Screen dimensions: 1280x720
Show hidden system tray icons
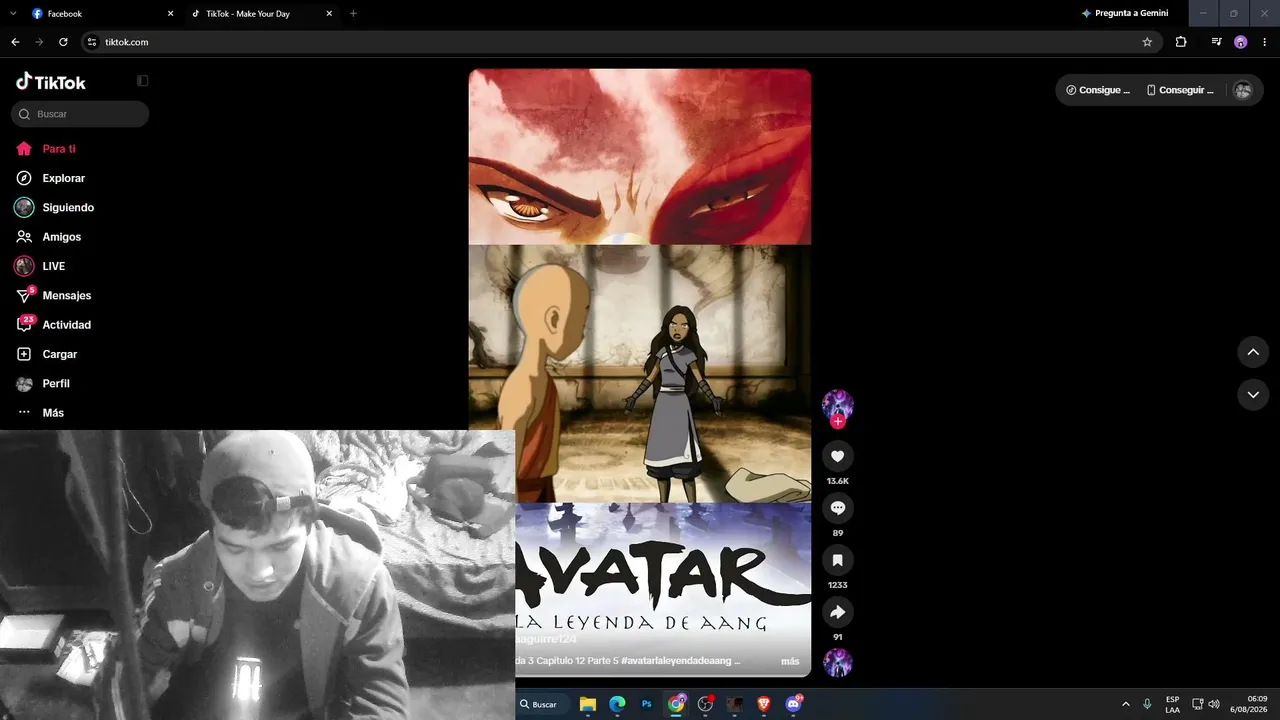(1126, 704)
